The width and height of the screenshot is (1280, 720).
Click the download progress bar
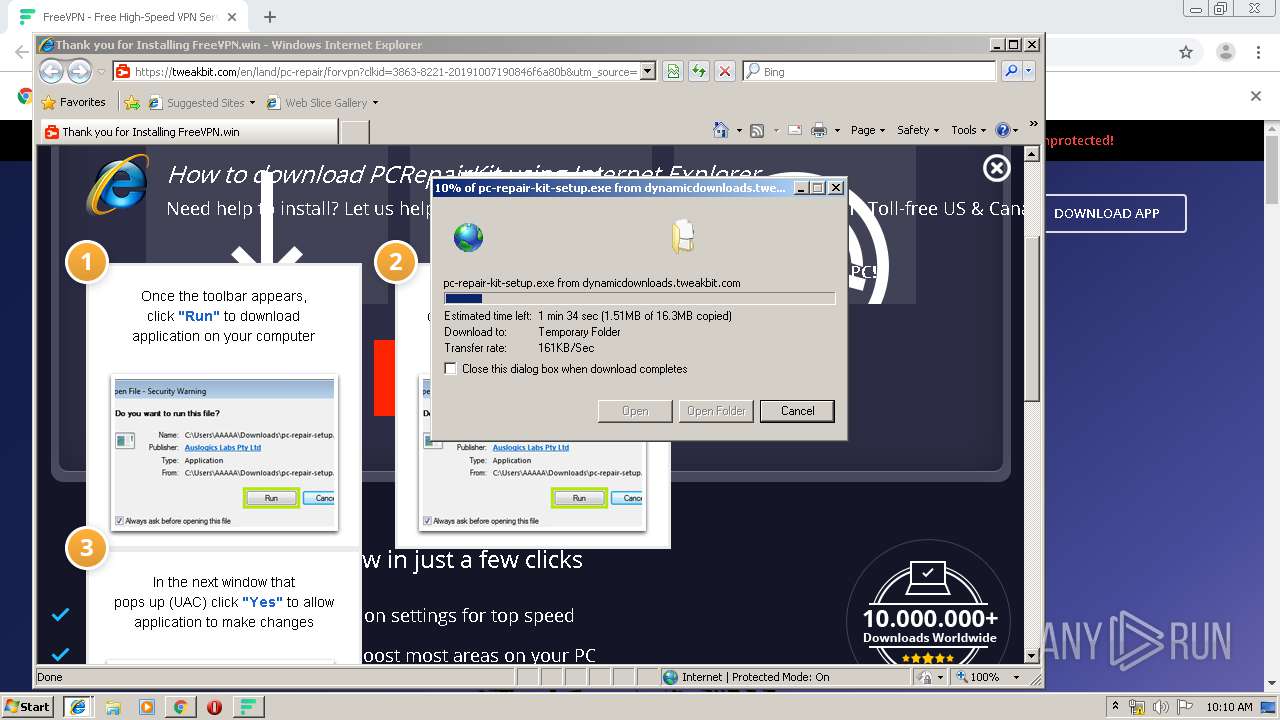click(x=639, y=298)
